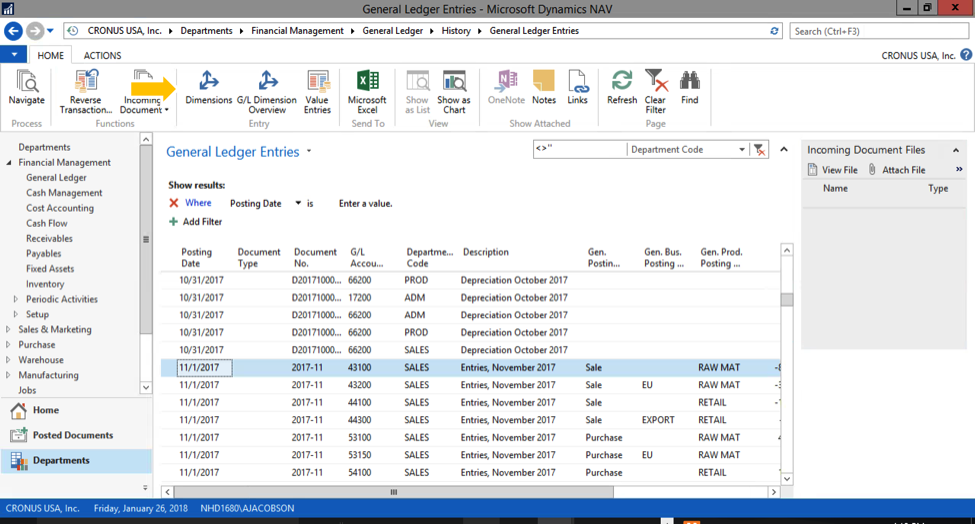
Task: Show more Incoming Document Files actions
Action: 959,169
